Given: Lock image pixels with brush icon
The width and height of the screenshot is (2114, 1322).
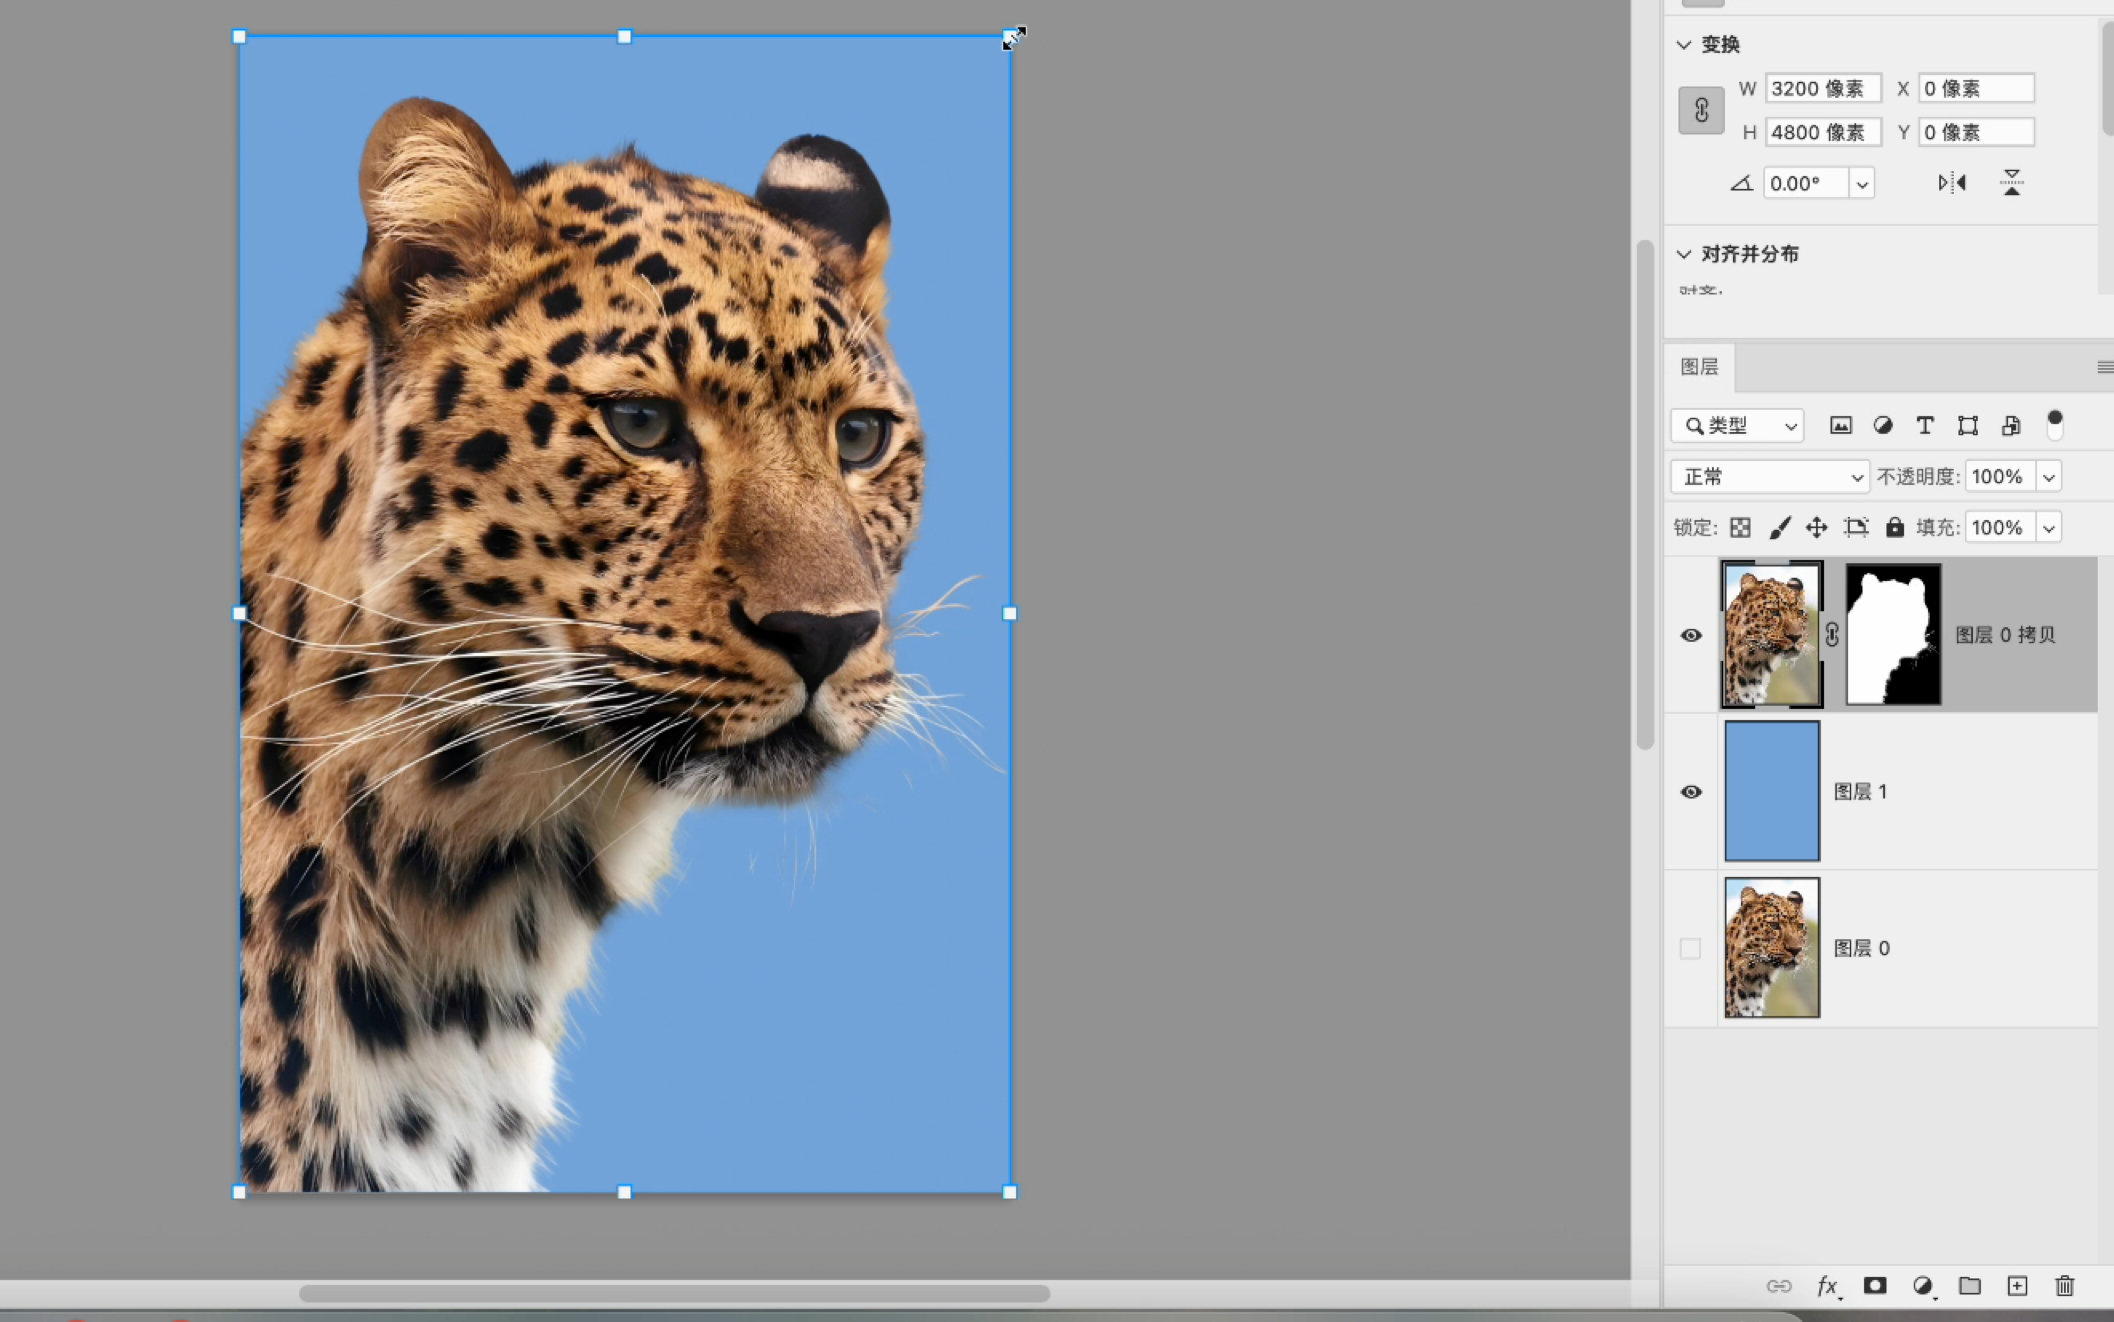Looking at the screenshot, I should pyautogui.click(x=1779, y=527).
